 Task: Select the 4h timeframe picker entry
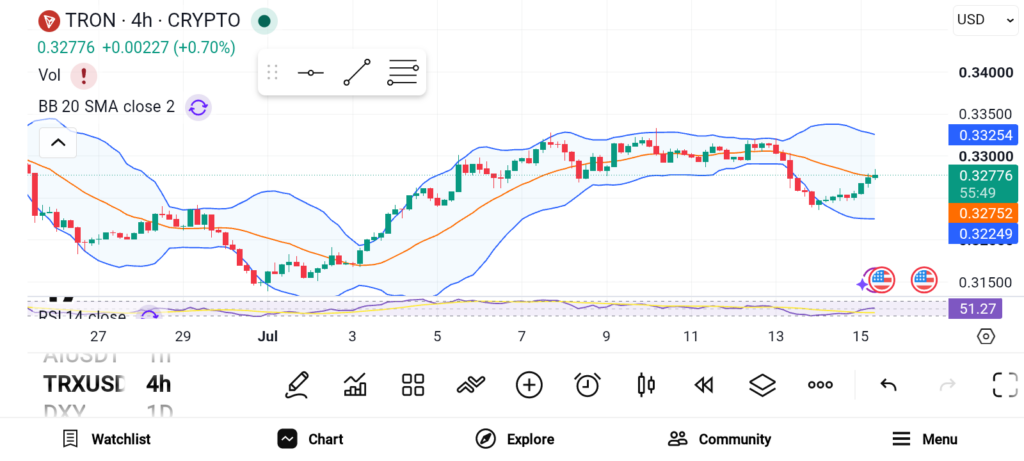158,384
